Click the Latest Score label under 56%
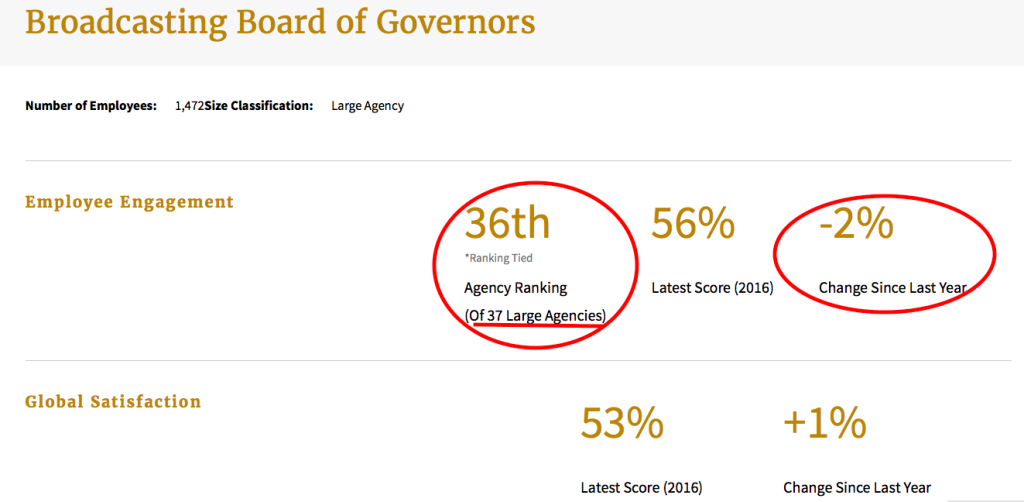Image resolution: width=1024 pixels, height=502 pixels. pyautogui.click(x=712, y=288)
